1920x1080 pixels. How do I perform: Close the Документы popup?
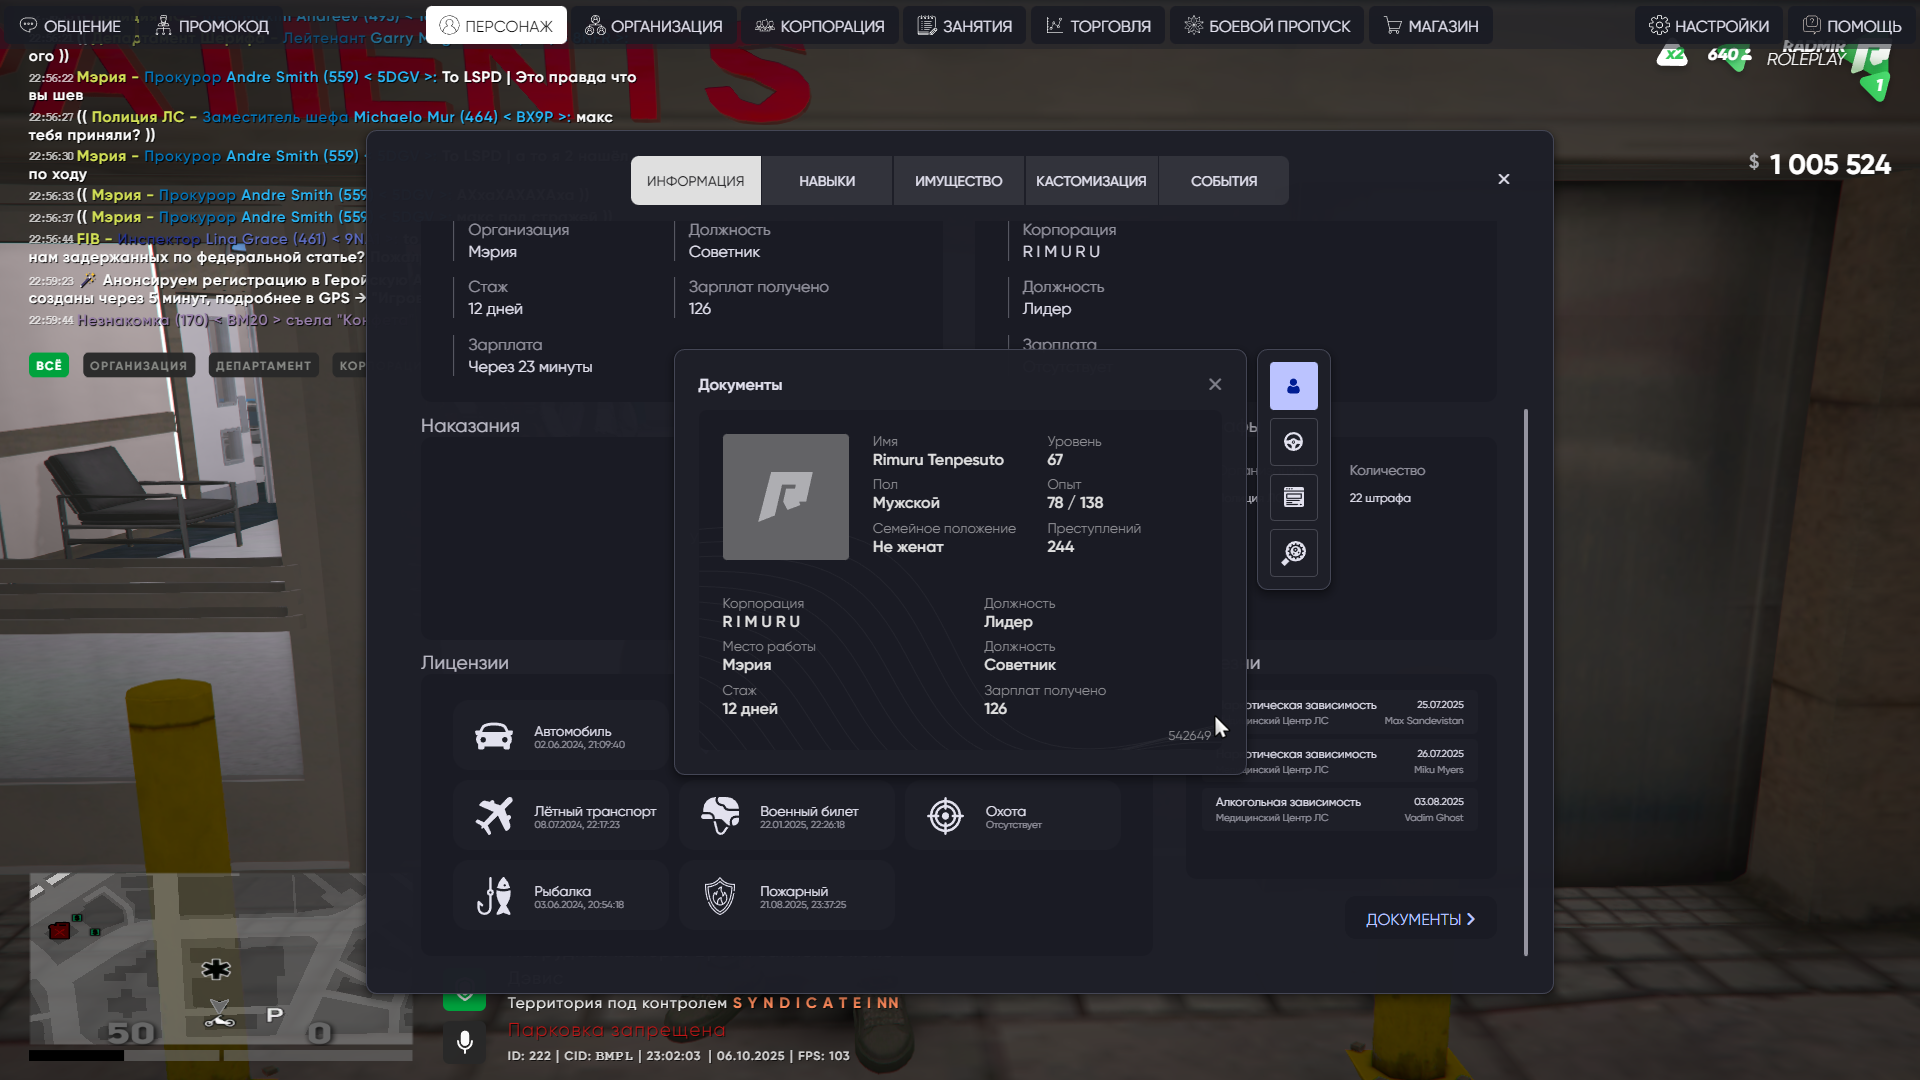click(1214, 384)
